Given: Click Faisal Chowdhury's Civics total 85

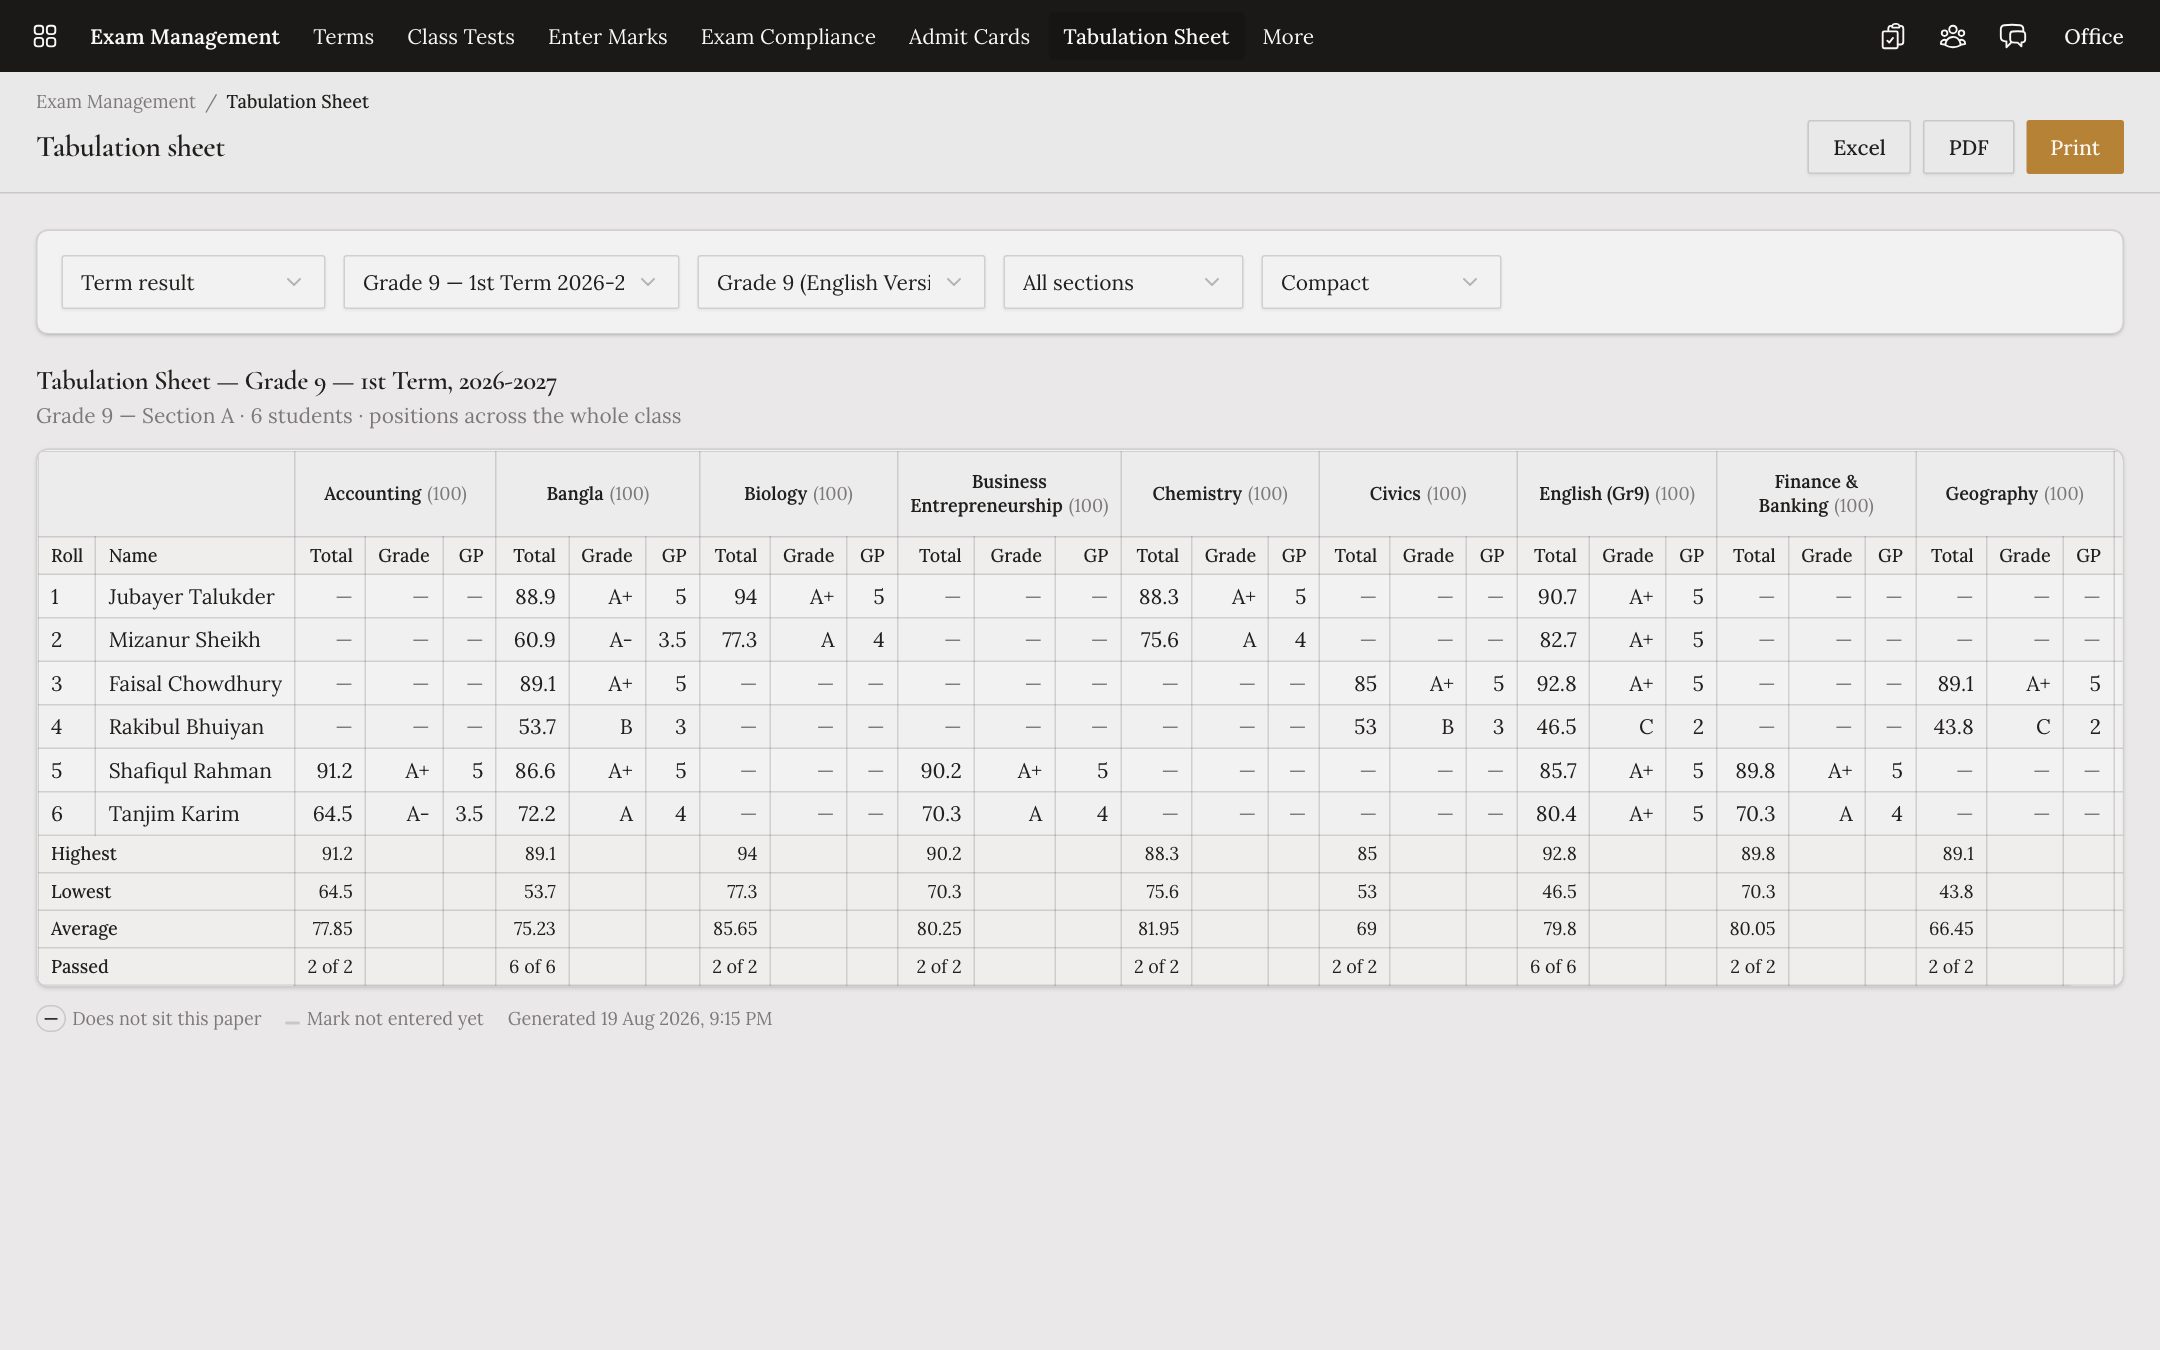Looking at the screenshot, I should (x=1365, y=683).
